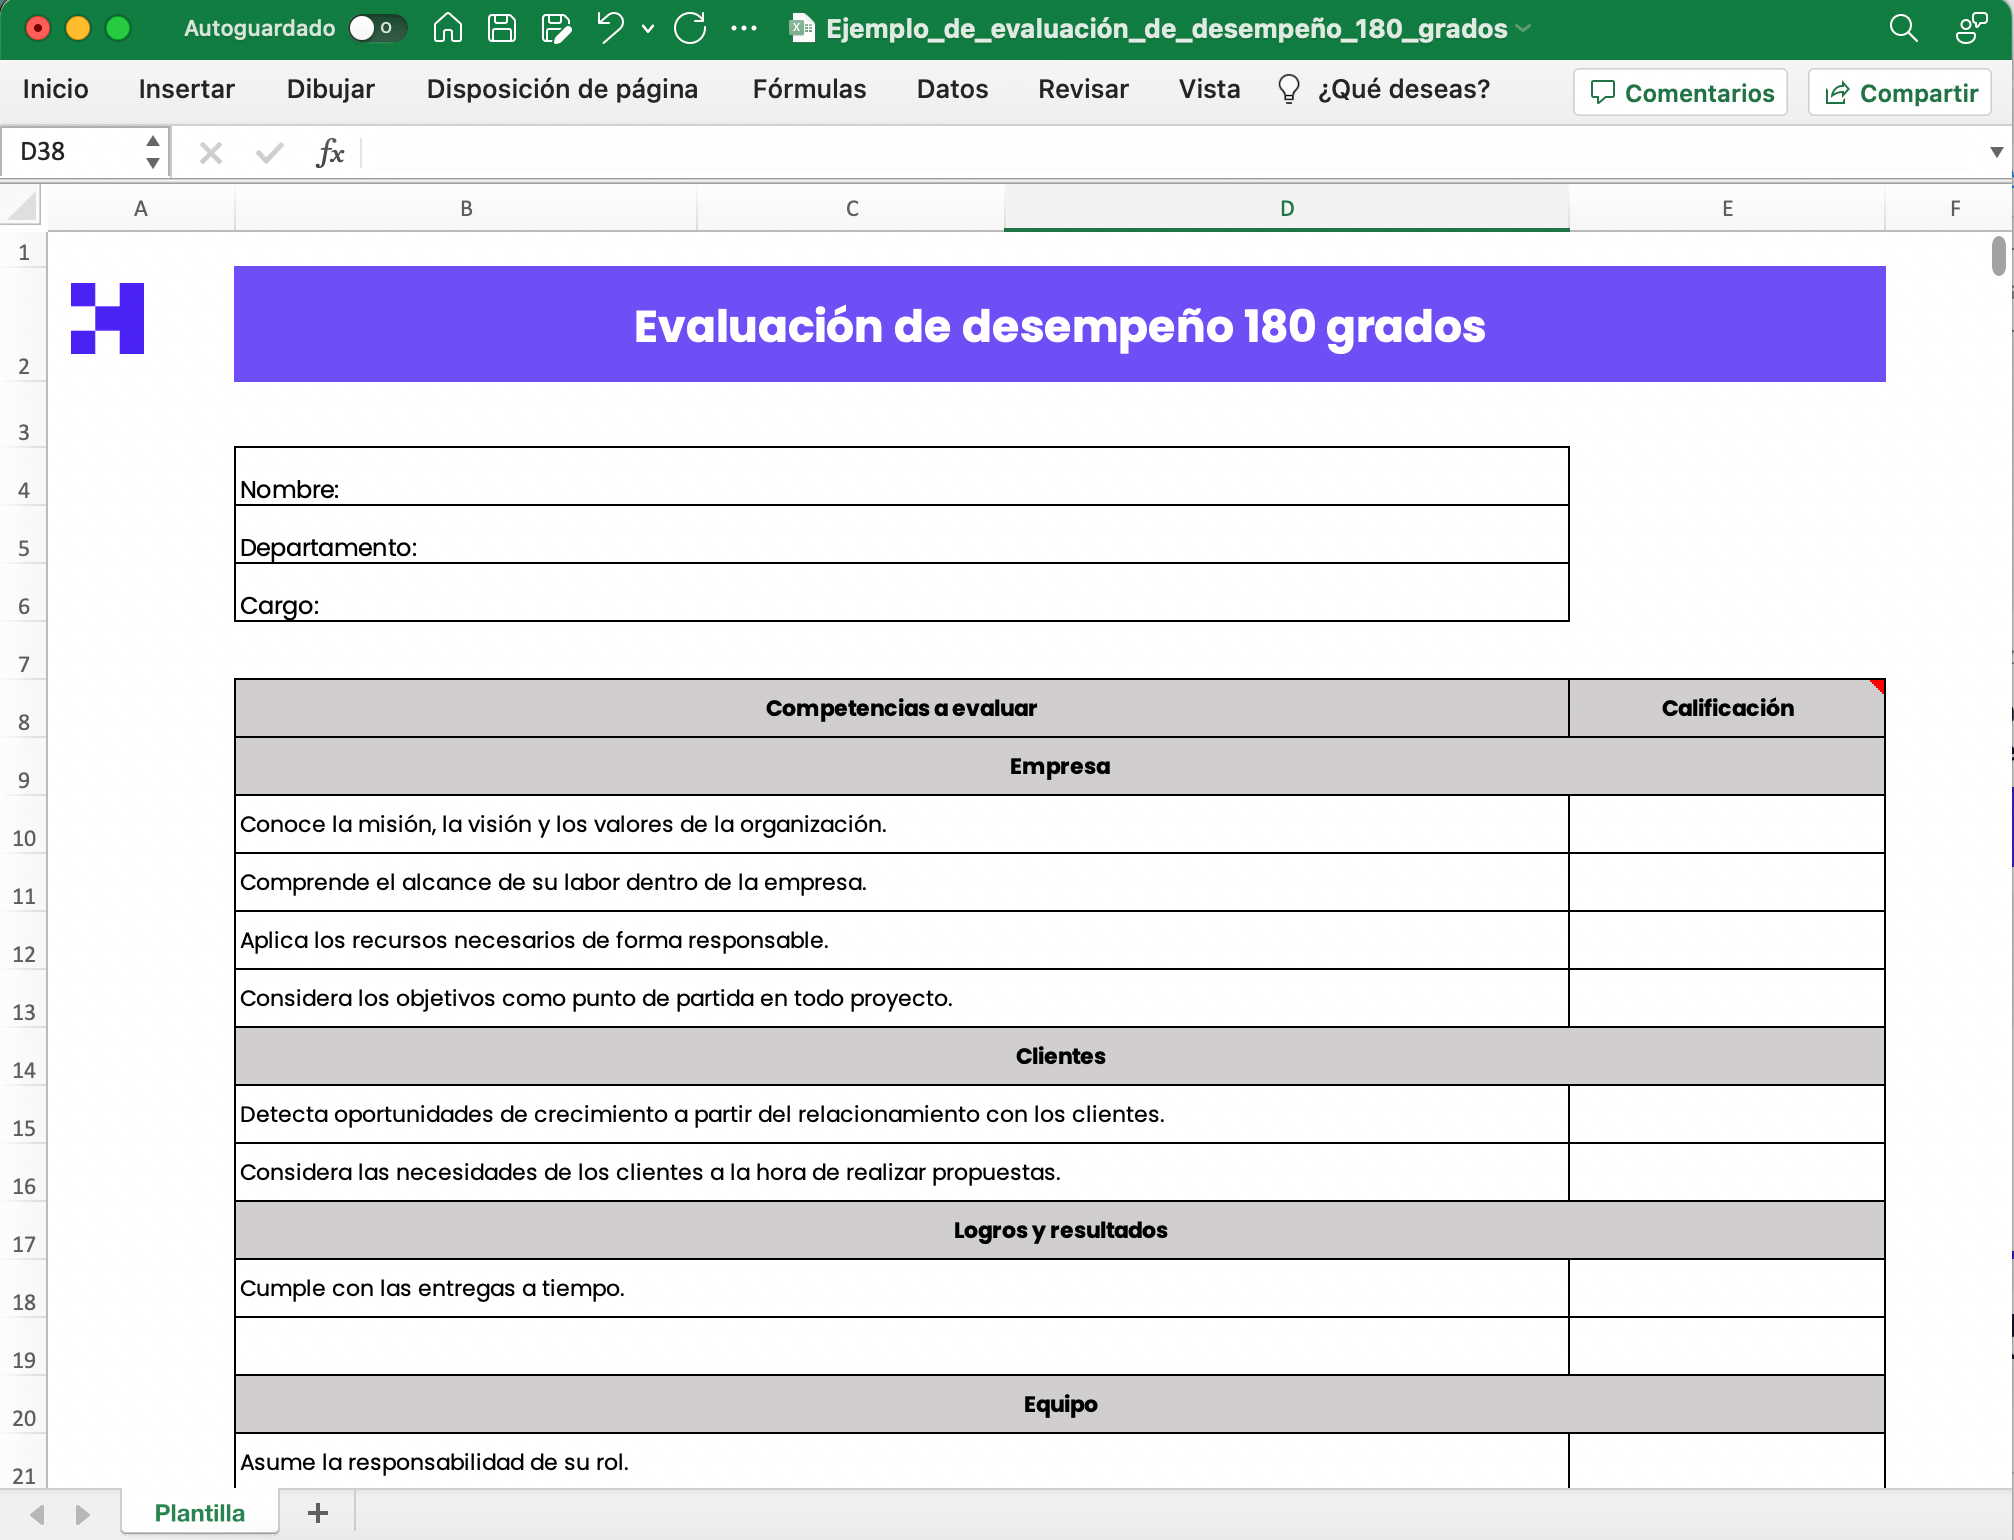
Task: Click inside the formula bar input
Action: click(x=1170, y=152)
